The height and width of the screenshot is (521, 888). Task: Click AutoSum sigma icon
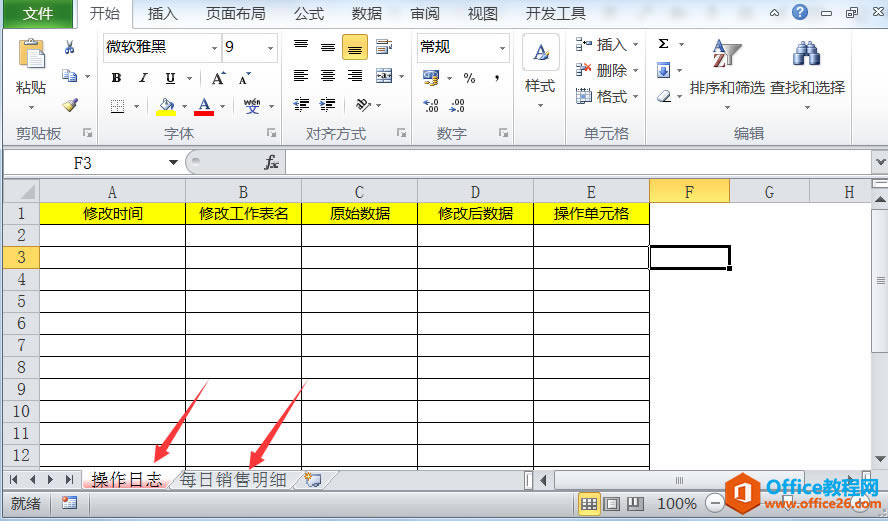click(x=664, y=44)
